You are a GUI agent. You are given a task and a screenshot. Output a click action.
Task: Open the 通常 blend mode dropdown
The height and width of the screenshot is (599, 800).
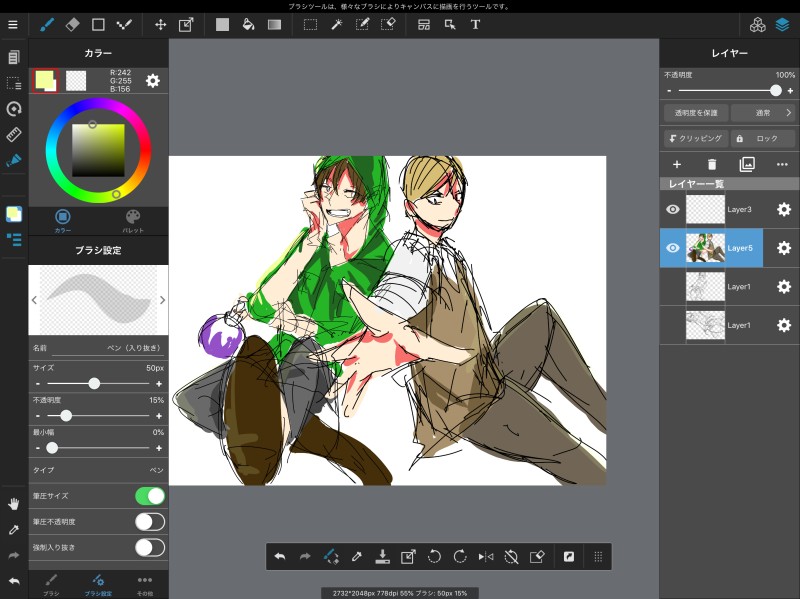(x=763, y=113)
